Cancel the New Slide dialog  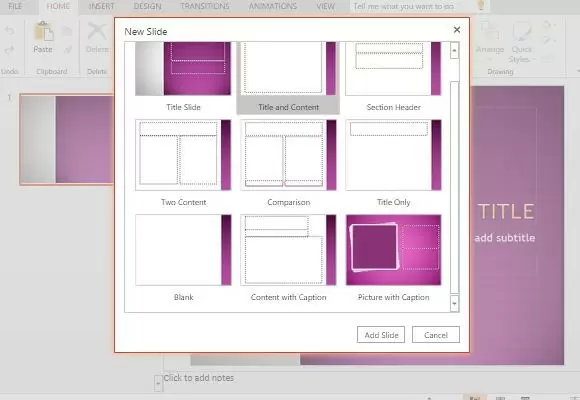click(436, 335)
